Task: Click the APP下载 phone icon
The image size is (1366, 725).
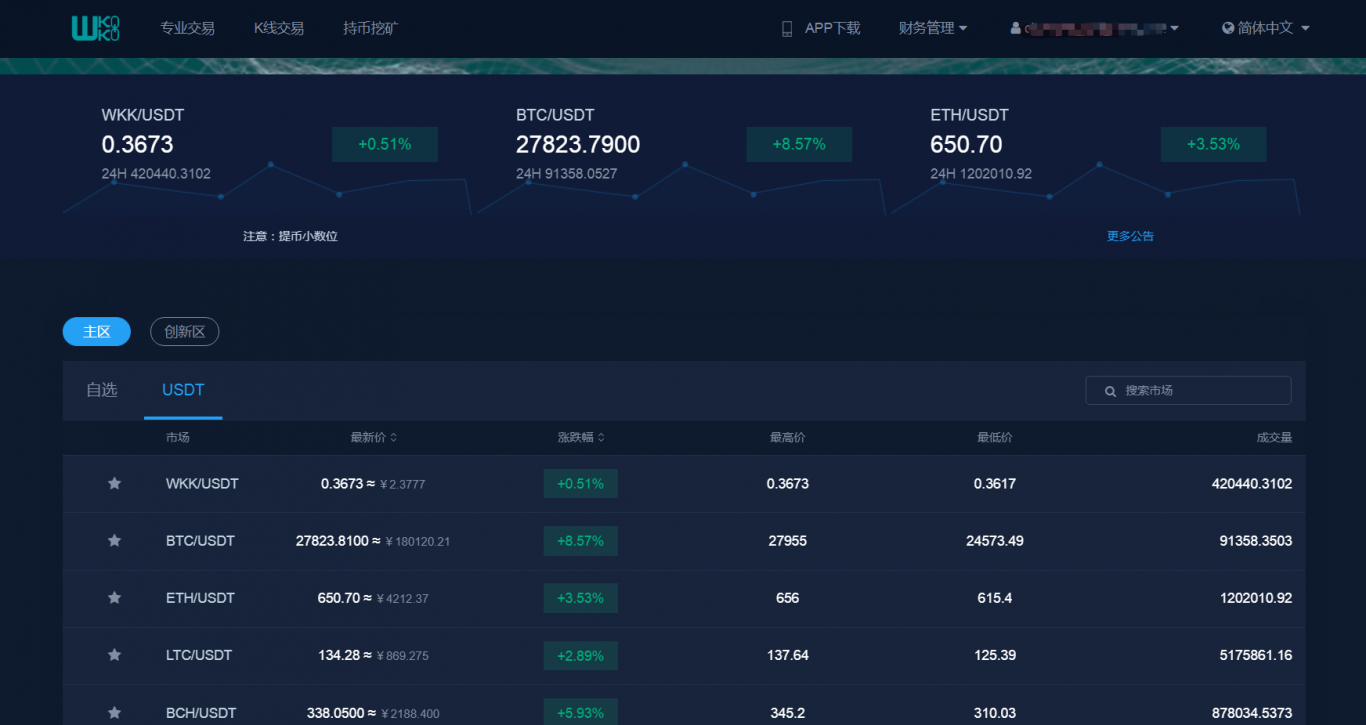Action: pyautogui.click(x=787, y=29)
